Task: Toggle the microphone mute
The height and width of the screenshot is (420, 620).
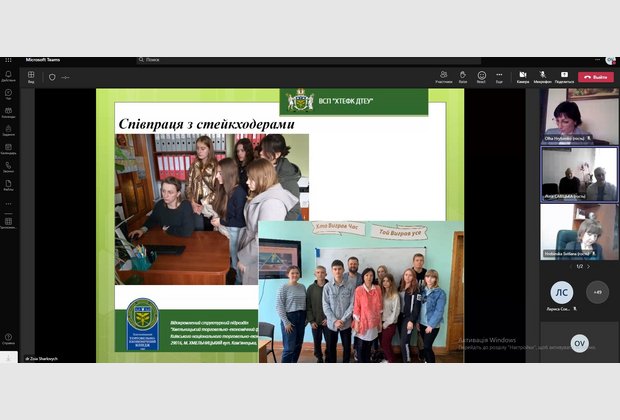Action: [542, 76]
